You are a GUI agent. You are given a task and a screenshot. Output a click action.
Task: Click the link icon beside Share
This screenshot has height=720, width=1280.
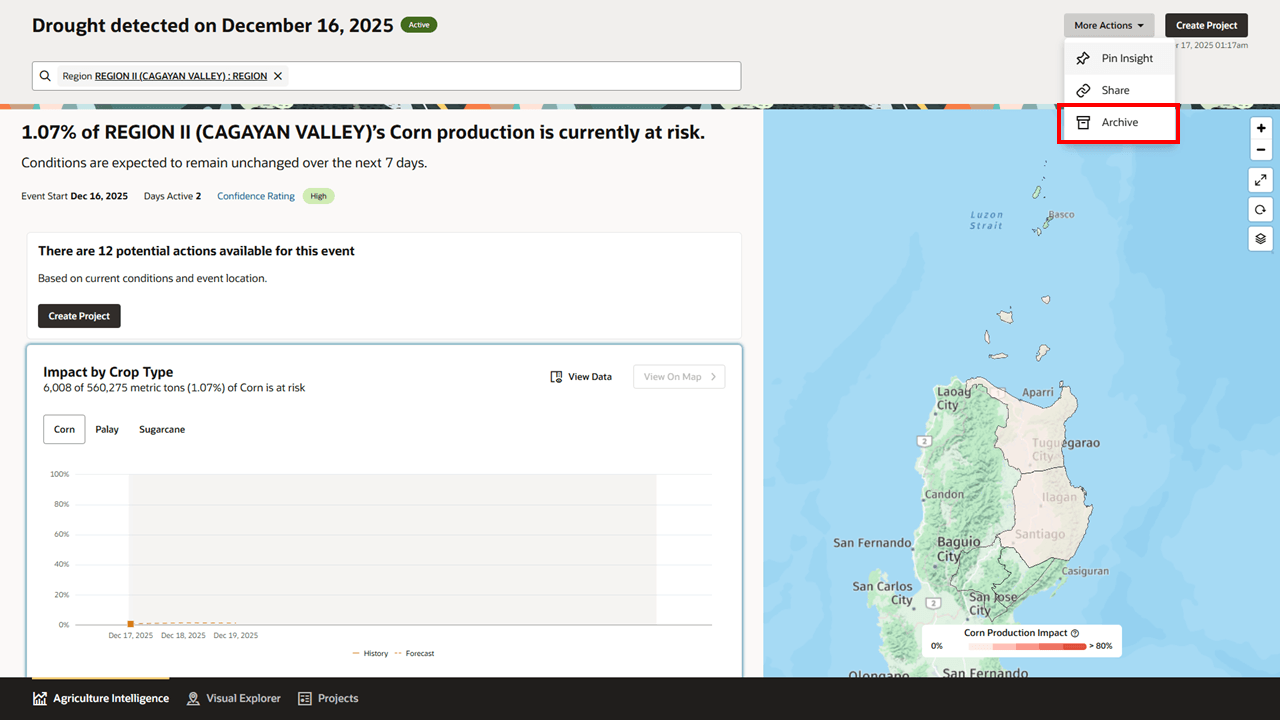(x=1083, y=91)
